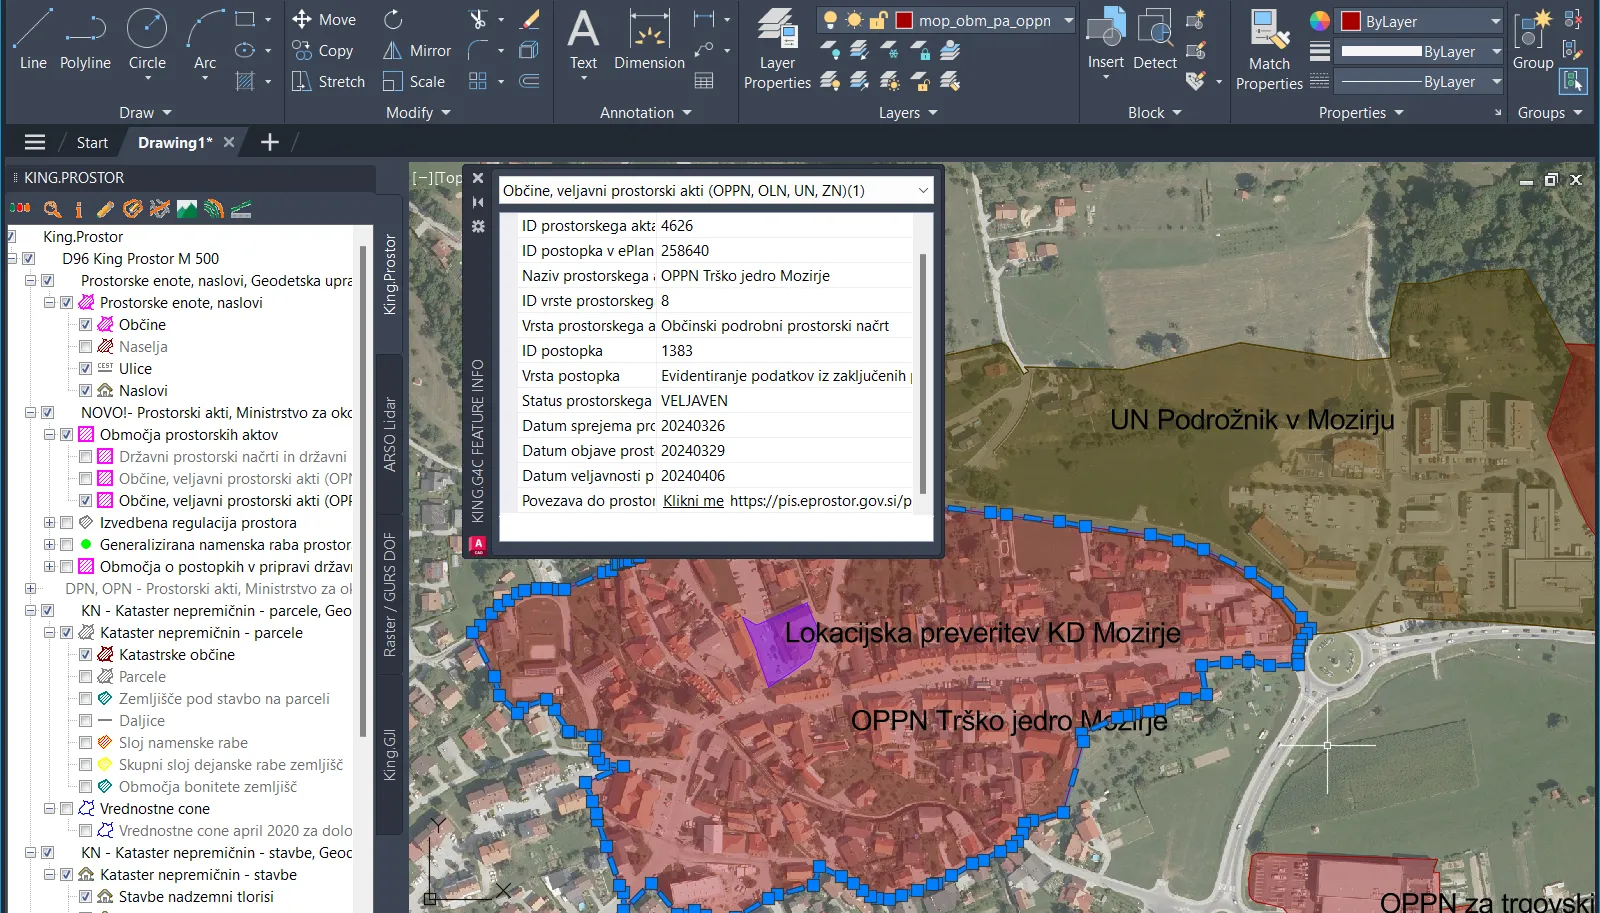Click the Klikni me link

(693, 501)
